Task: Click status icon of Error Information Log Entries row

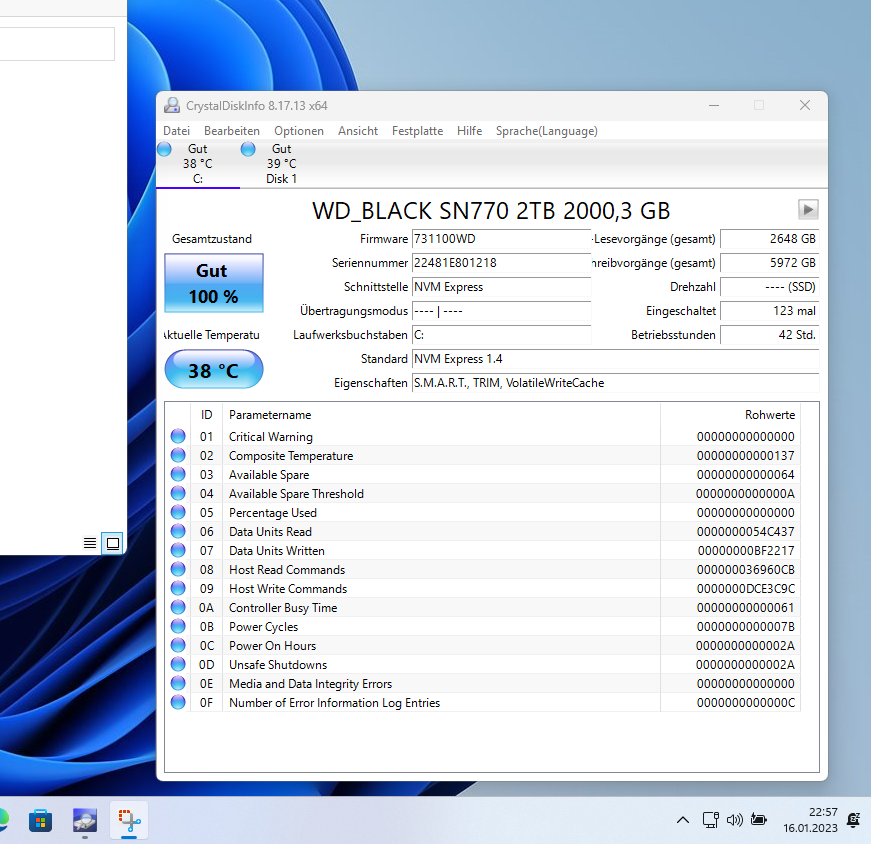Action: [178, 702]
